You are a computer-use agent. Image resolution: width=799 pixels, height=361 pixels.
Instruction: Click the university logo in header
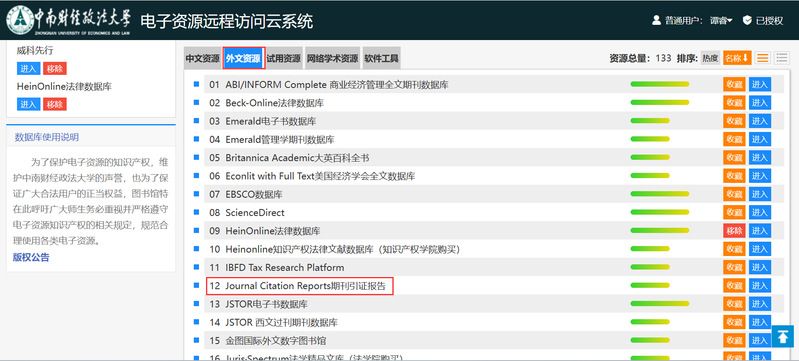(19, 19)
